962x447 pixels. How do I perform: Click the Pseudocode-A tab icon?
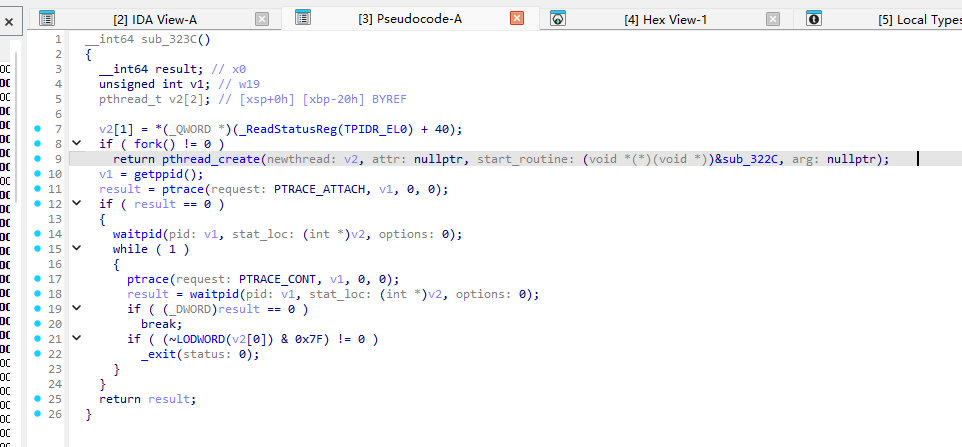pyautogui.click(x=302, y=18)
